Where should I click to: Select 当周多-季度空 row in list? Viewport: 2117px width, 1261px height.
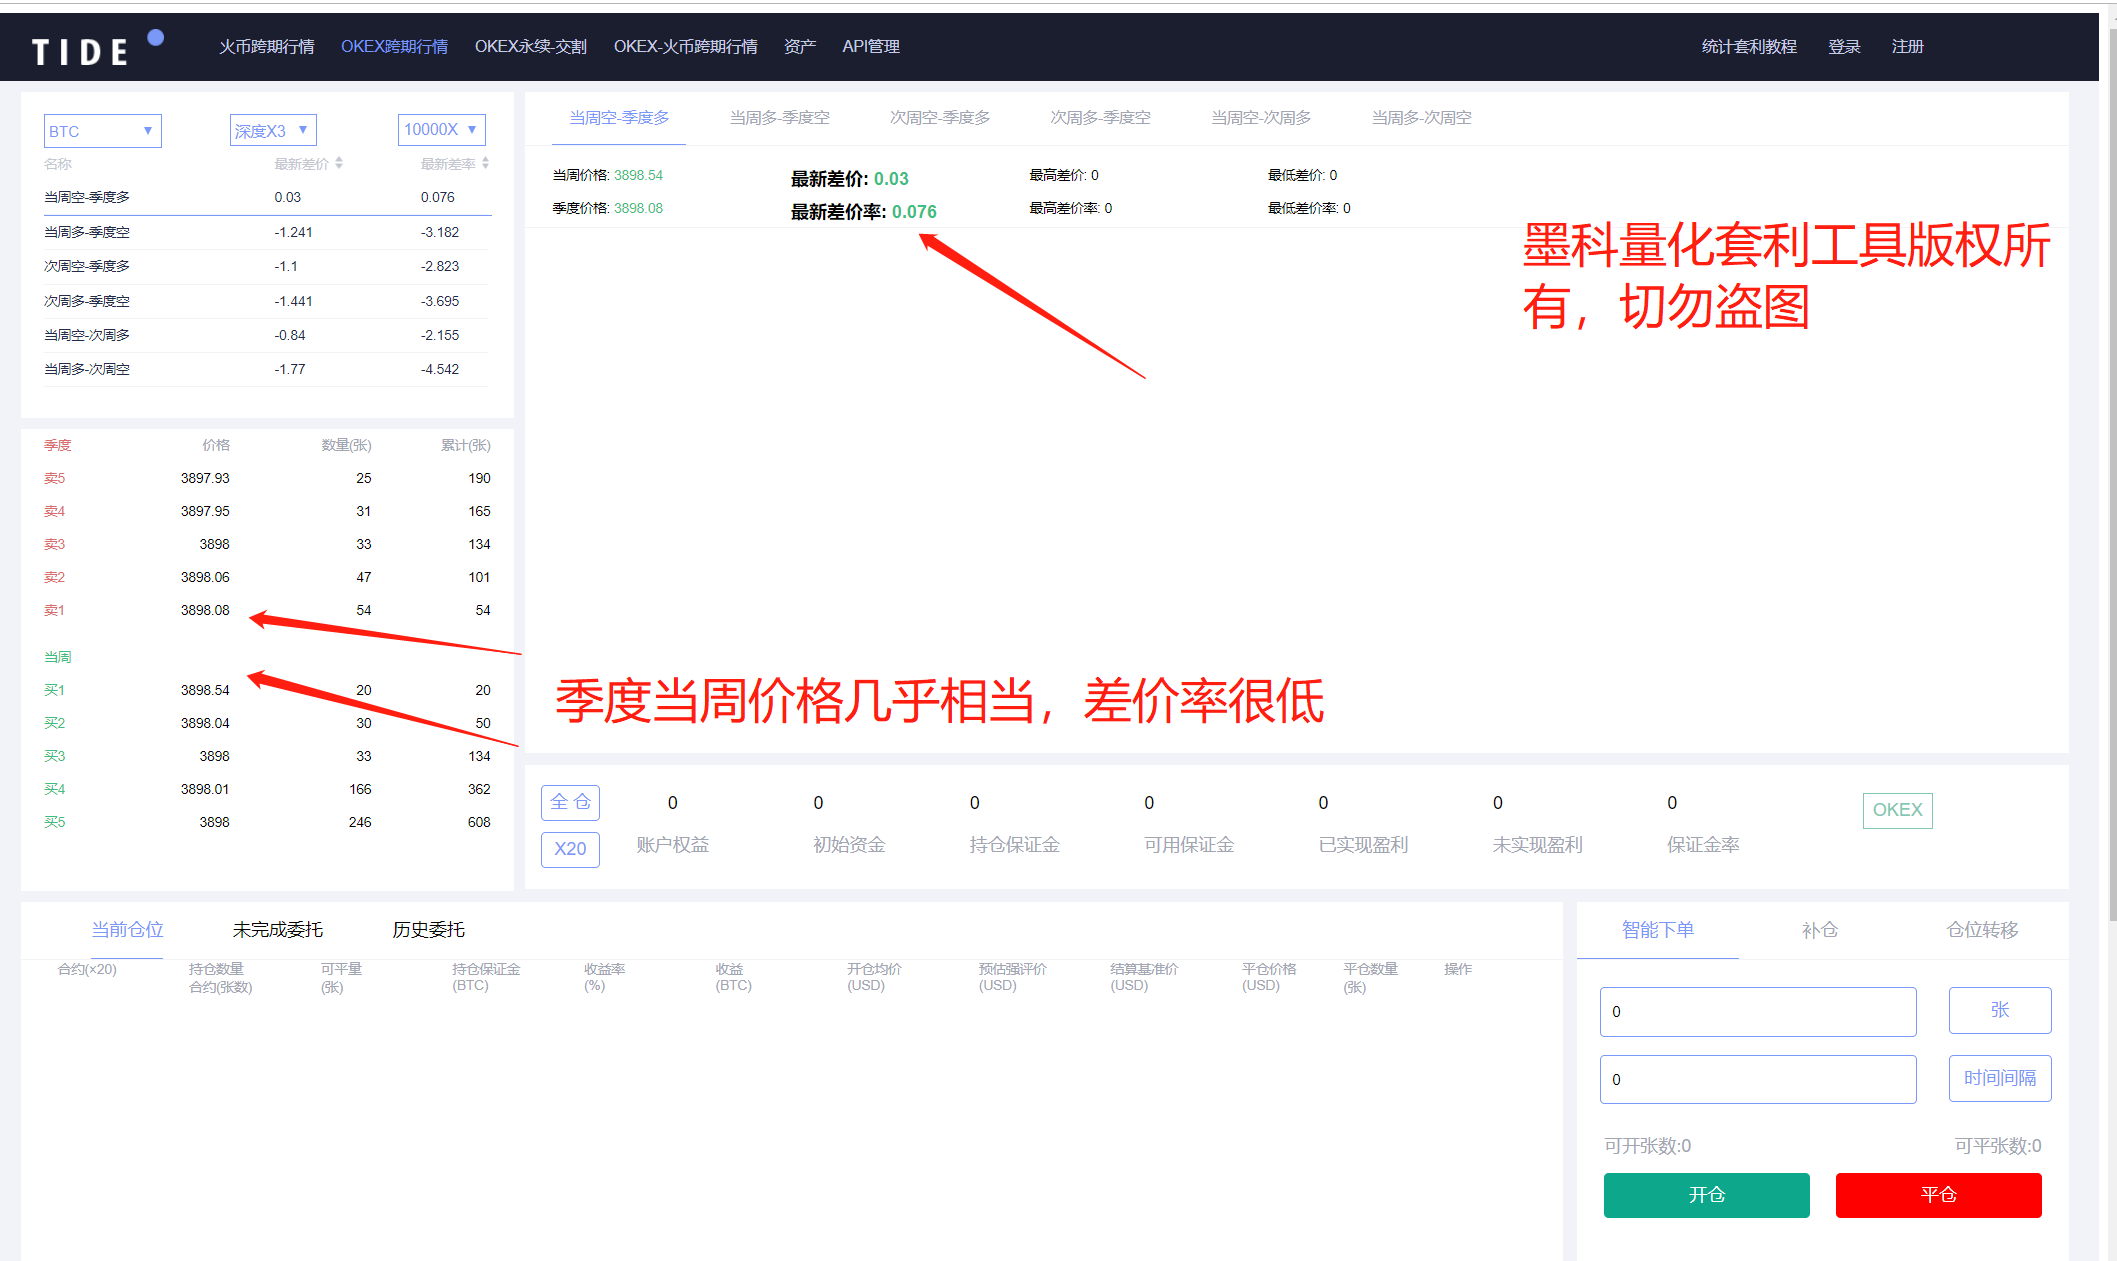(x=267, y=232)
